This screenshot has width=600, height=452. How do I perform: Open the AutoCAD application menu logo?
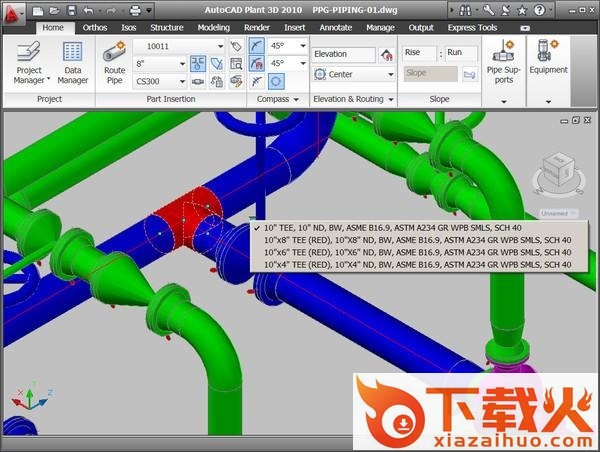coord(13,13)
